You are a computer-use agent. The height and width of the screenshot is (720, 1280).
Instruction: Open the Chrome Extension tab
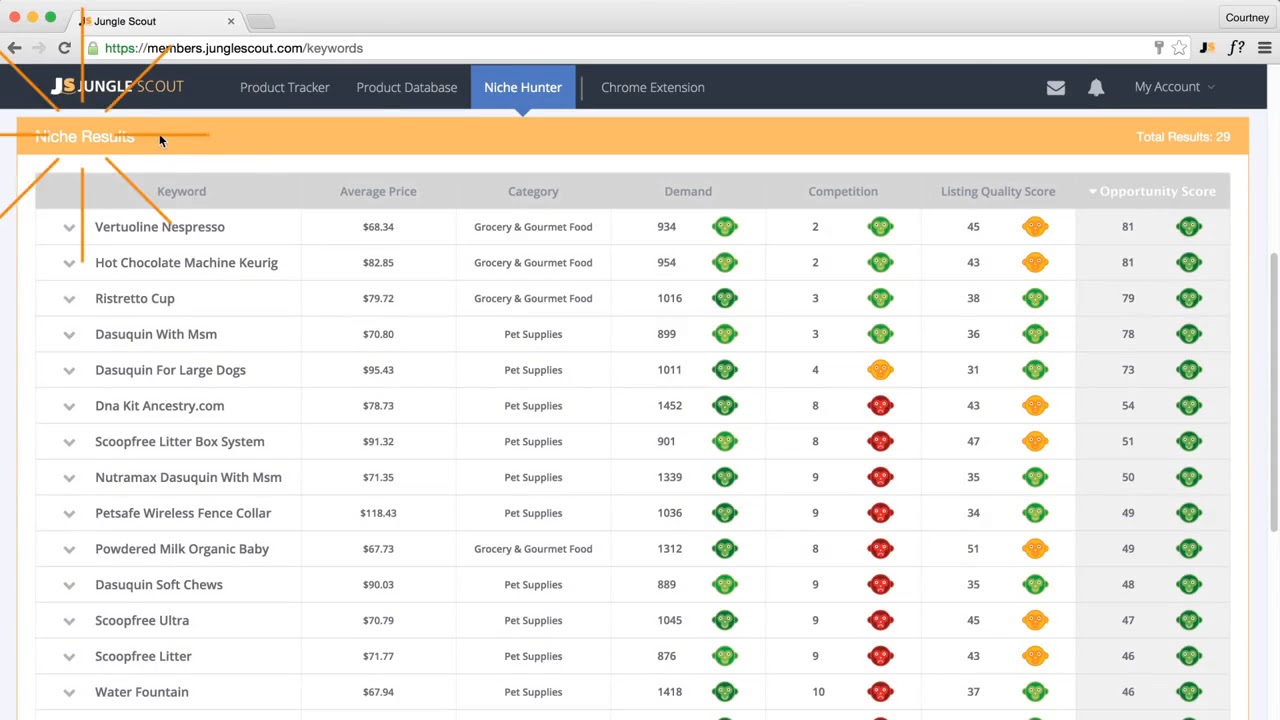[x=653, y=87]
